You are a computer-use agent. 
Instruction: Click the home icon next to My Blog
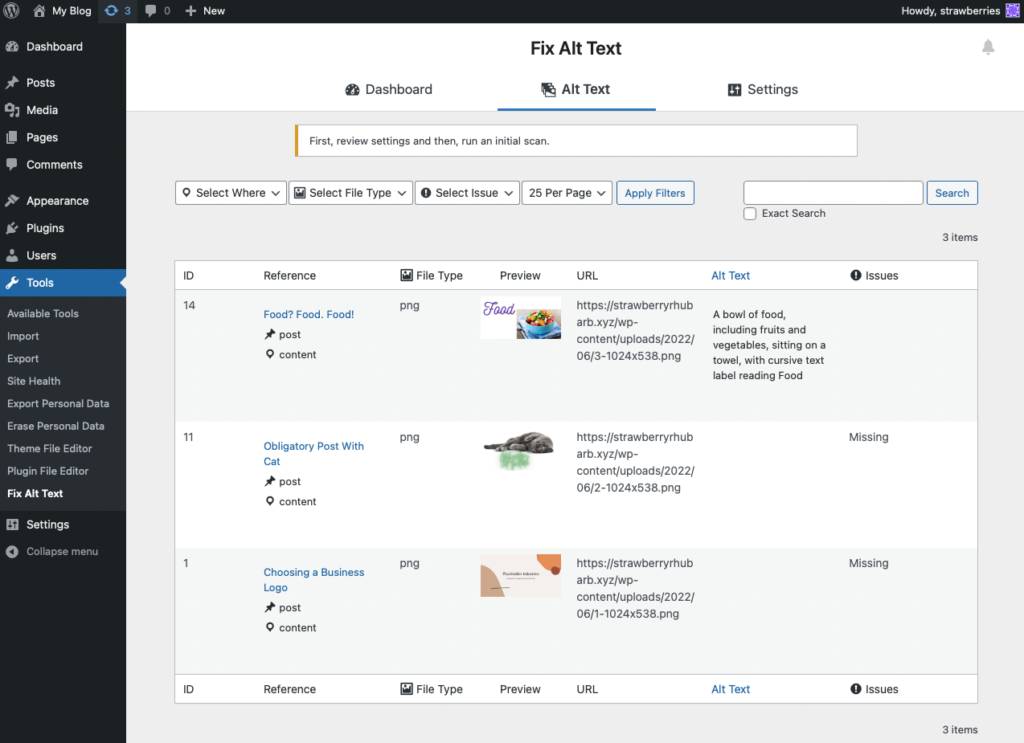(39, 11)
